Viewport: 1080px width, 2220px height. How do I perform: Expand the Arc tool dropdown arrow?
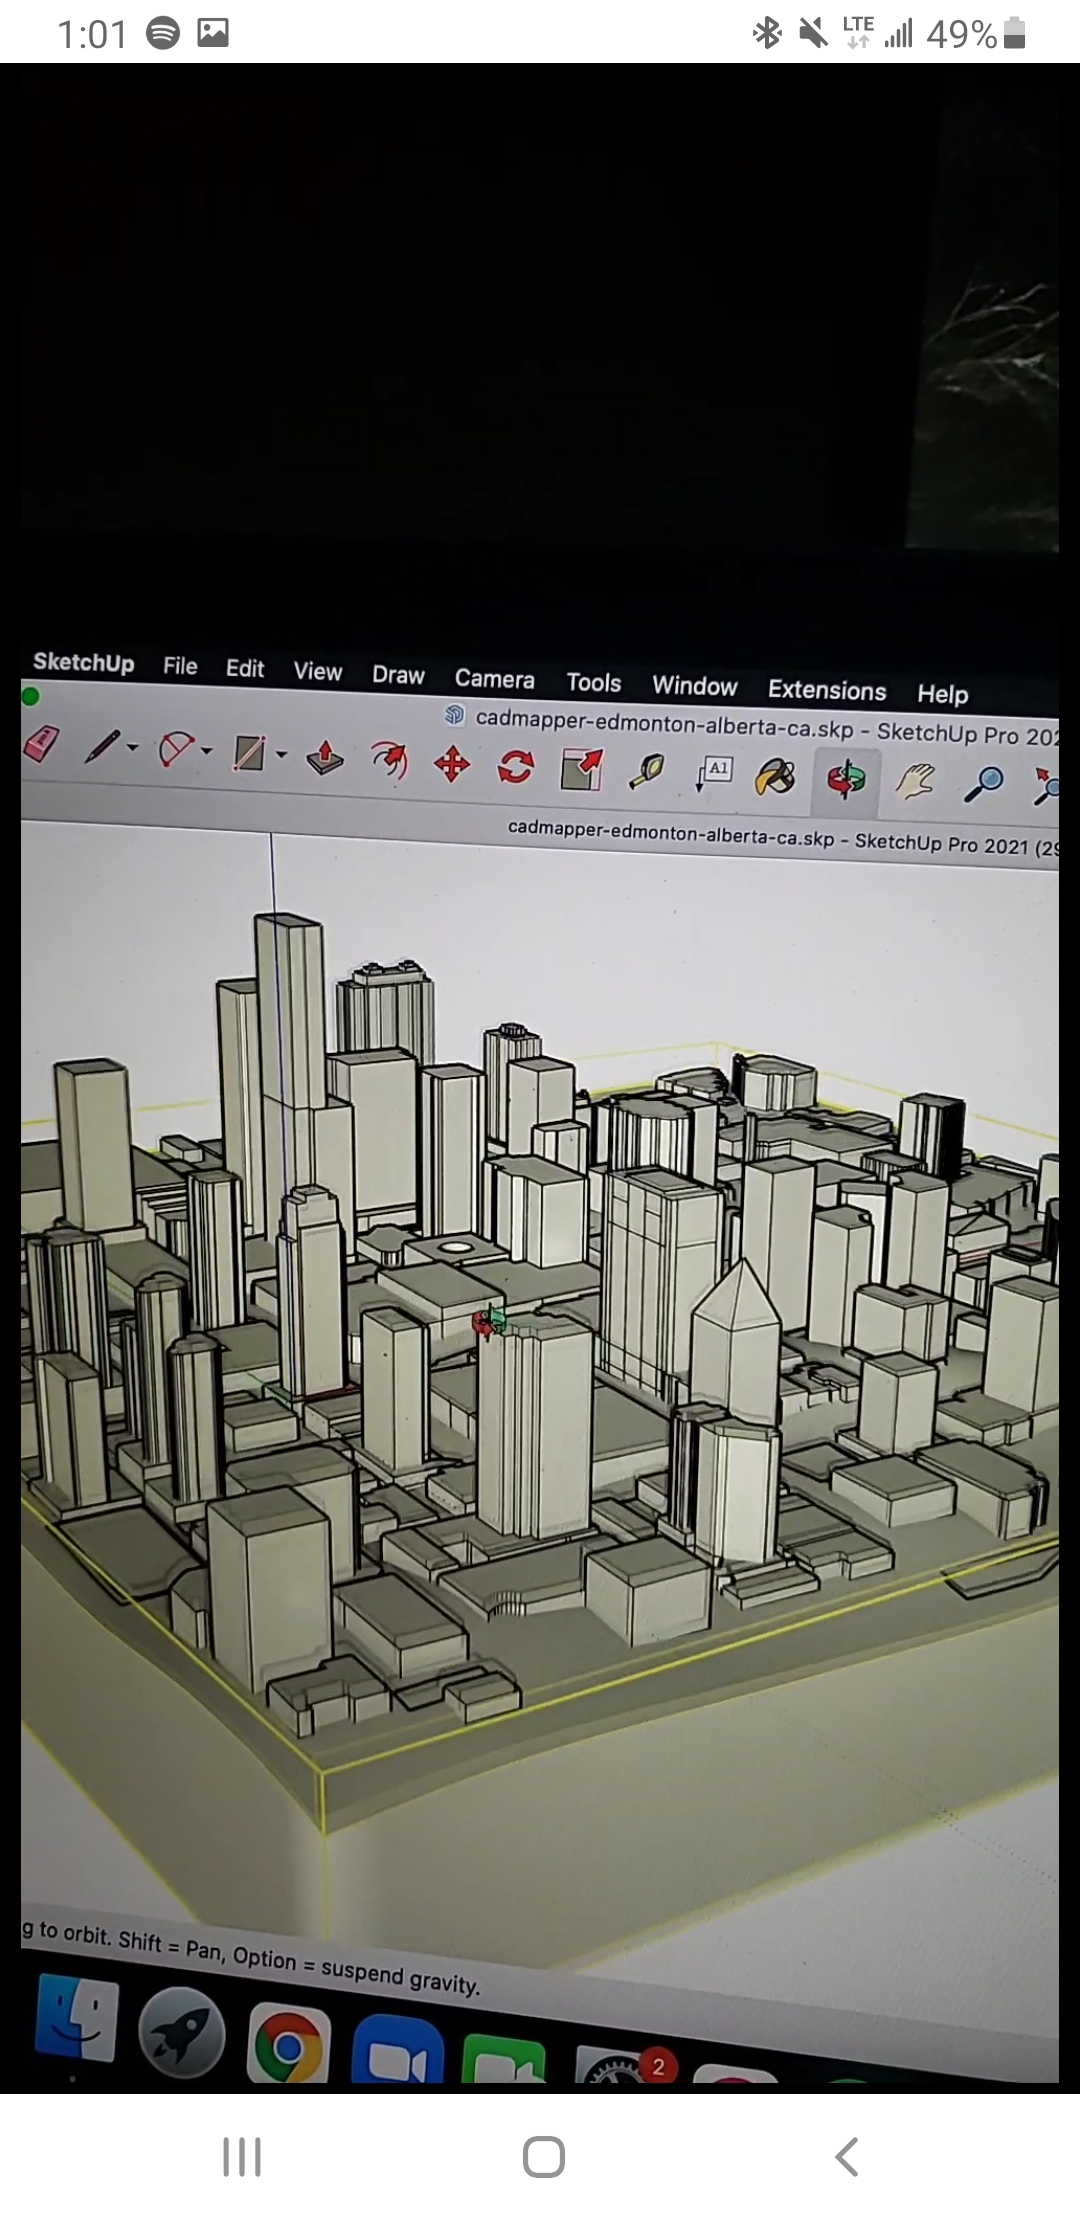207,751
